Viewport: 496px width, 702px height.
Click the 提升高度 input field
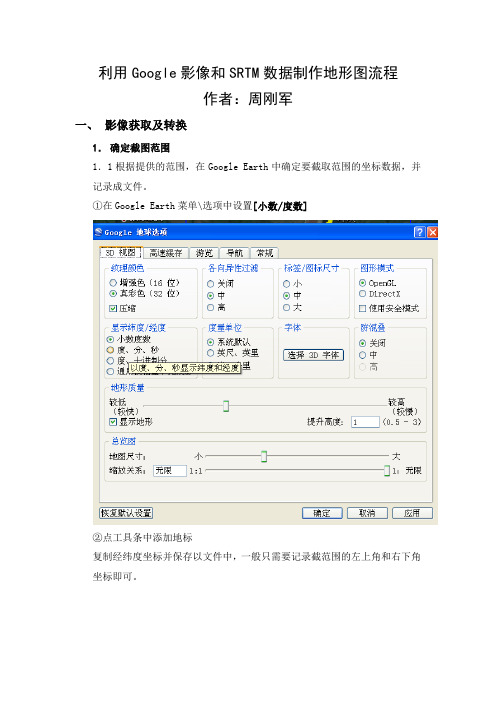pyautogui.click(x=365, y=422)
